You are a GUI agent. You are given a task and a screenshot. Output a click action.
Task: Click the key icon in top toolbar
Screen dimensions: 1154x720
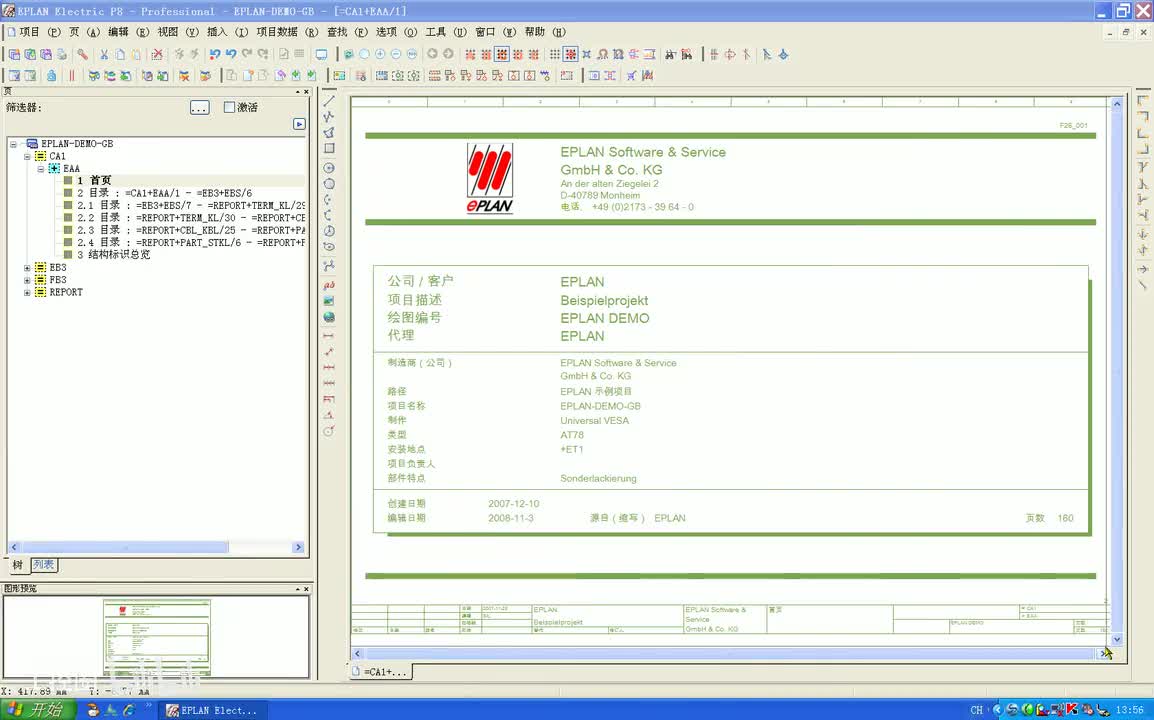click(82, 54)
